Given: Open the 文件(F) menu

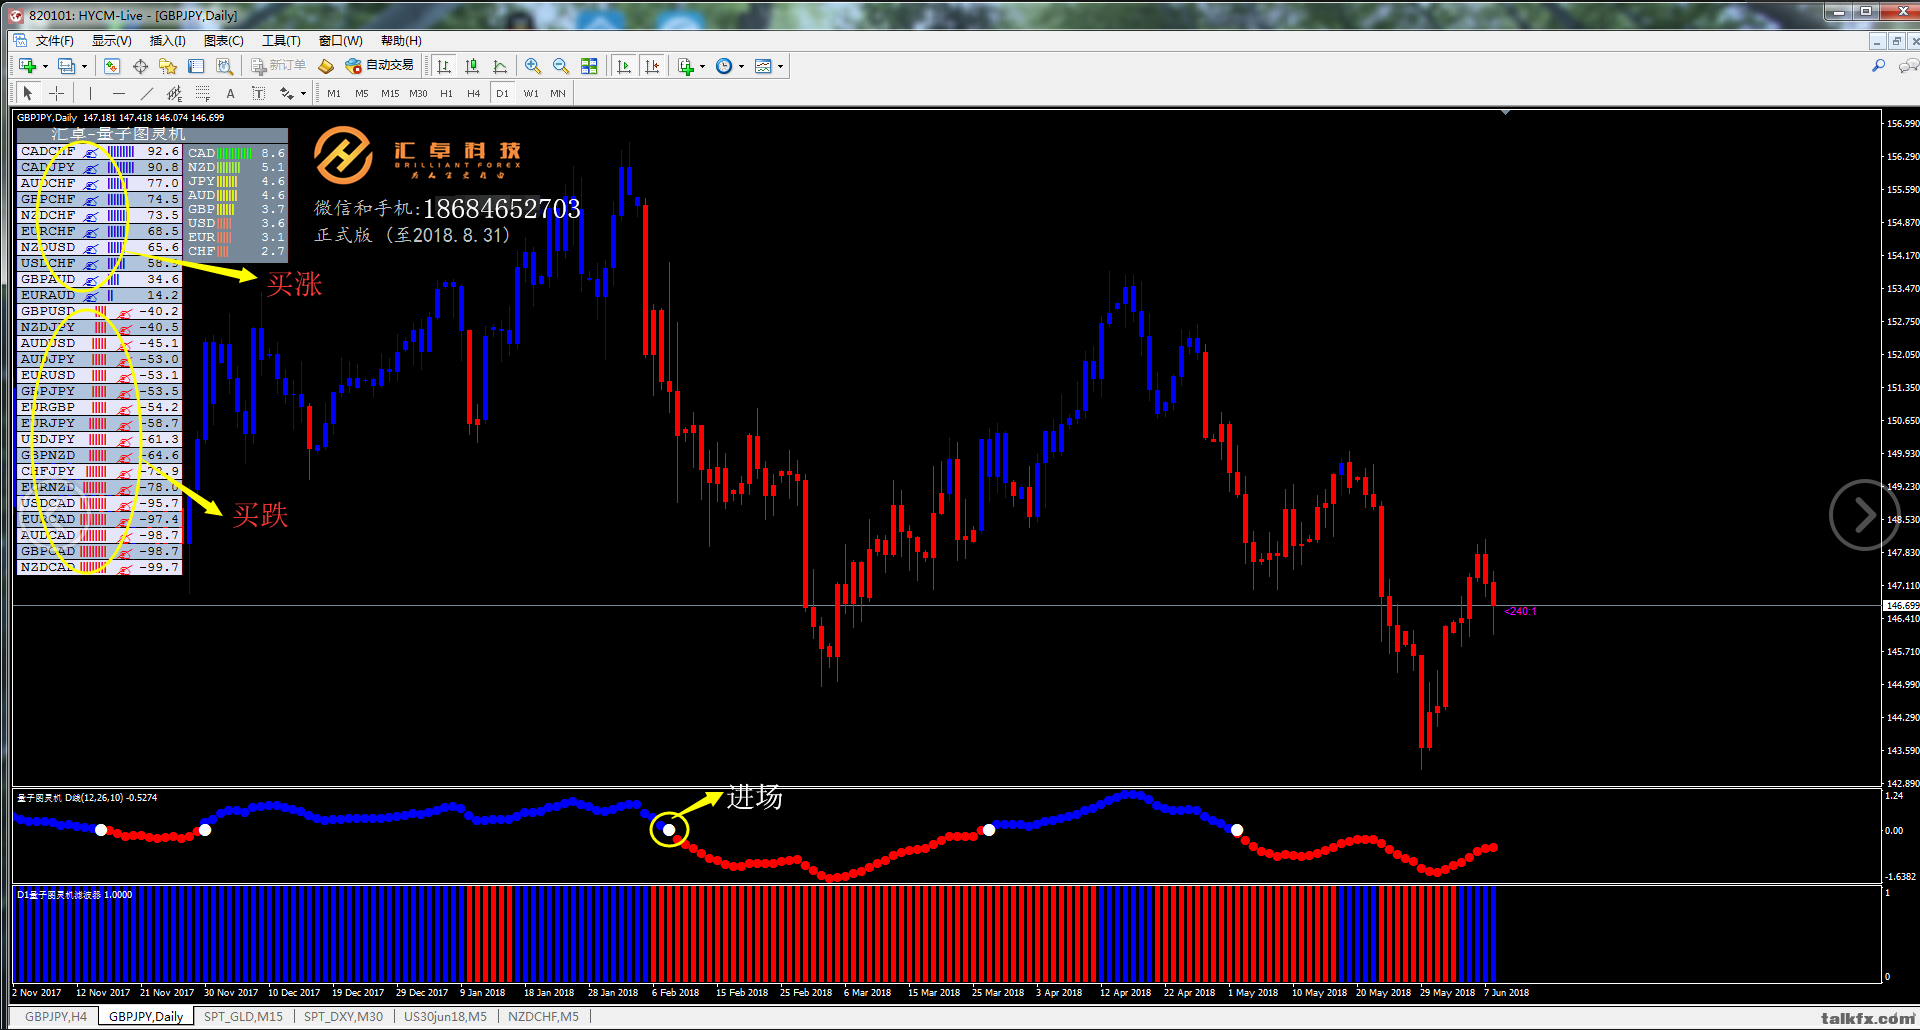Looking at the screenshot, I should [x=54, y=41].
